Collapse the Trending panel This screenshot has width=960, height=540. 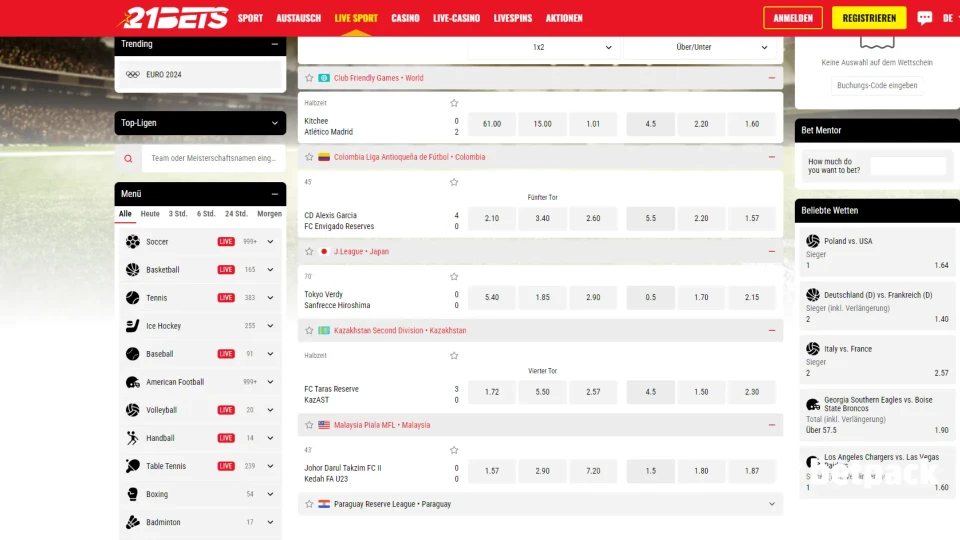coord(274,44)
